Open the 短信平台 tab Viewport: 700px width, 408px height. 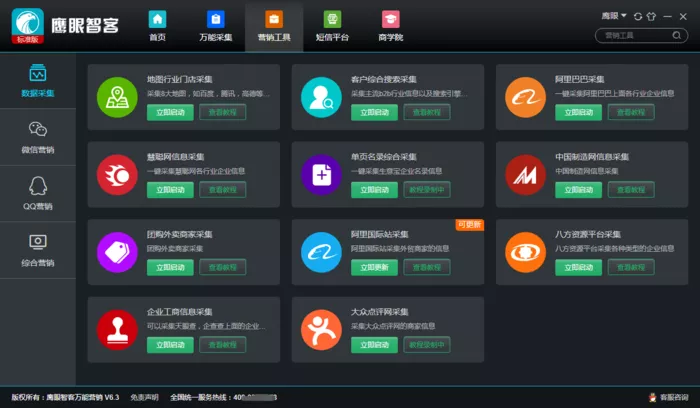tap(332, 27)
